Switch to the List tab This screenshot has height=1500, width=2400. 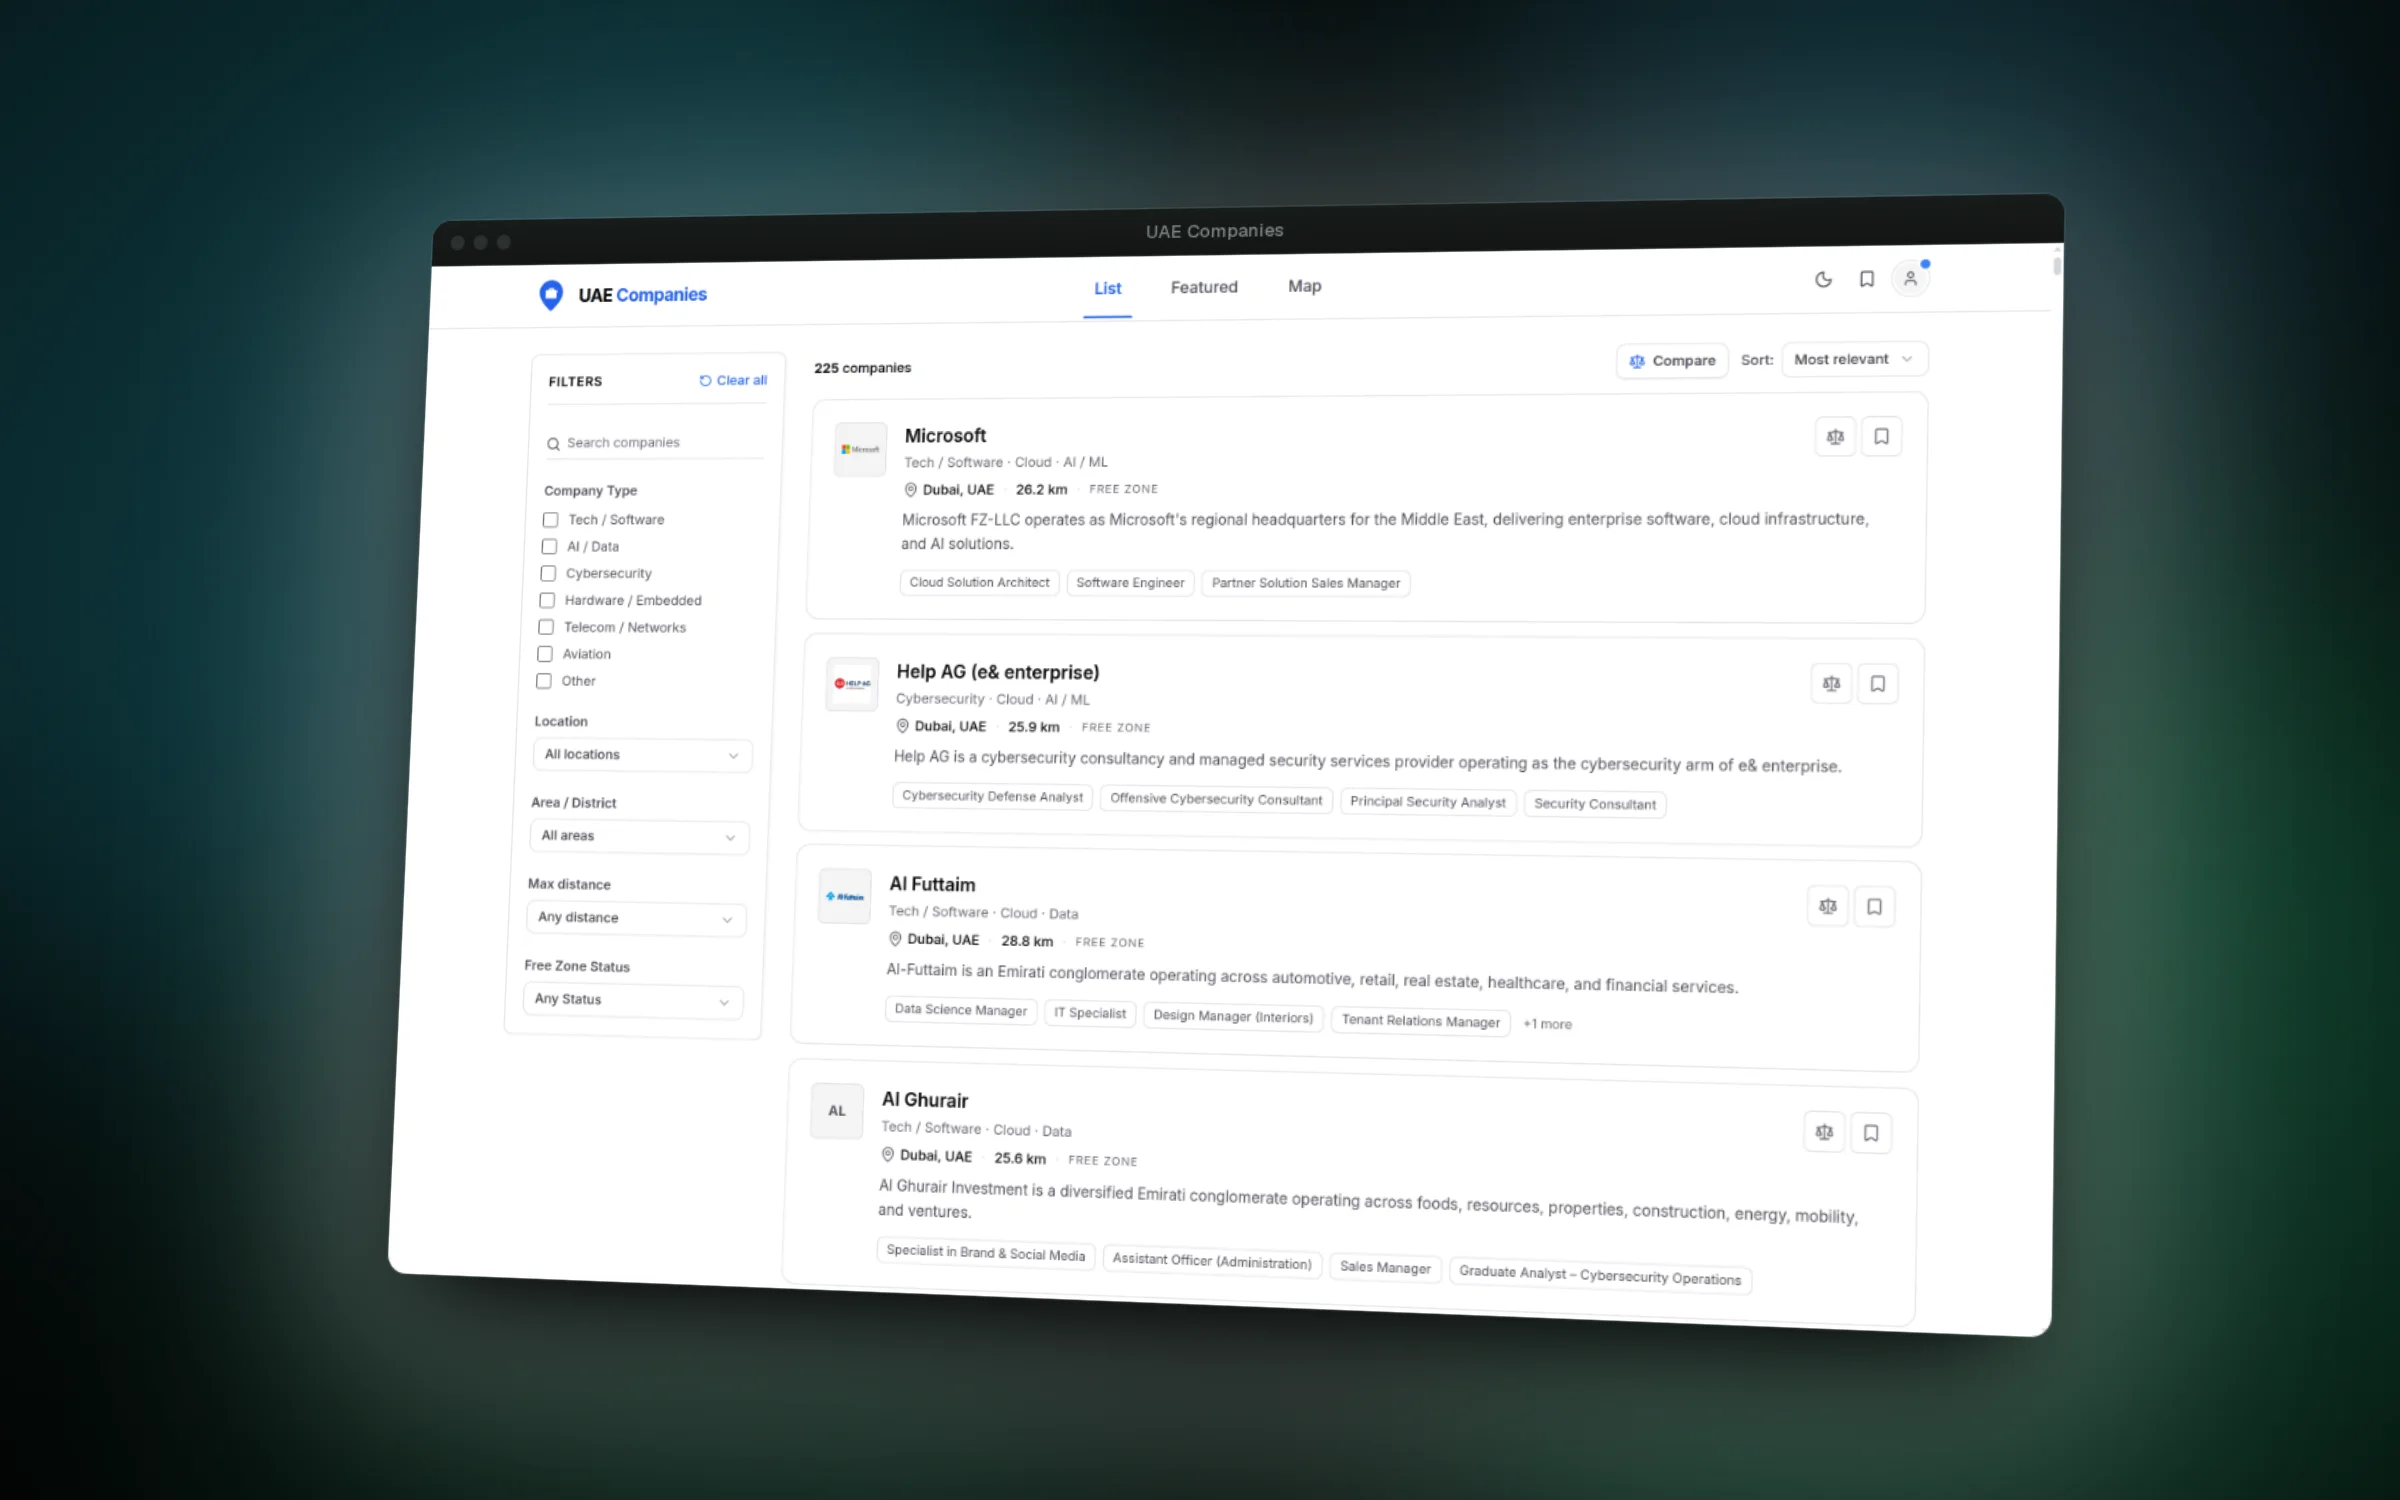(x=1108, y=289)
